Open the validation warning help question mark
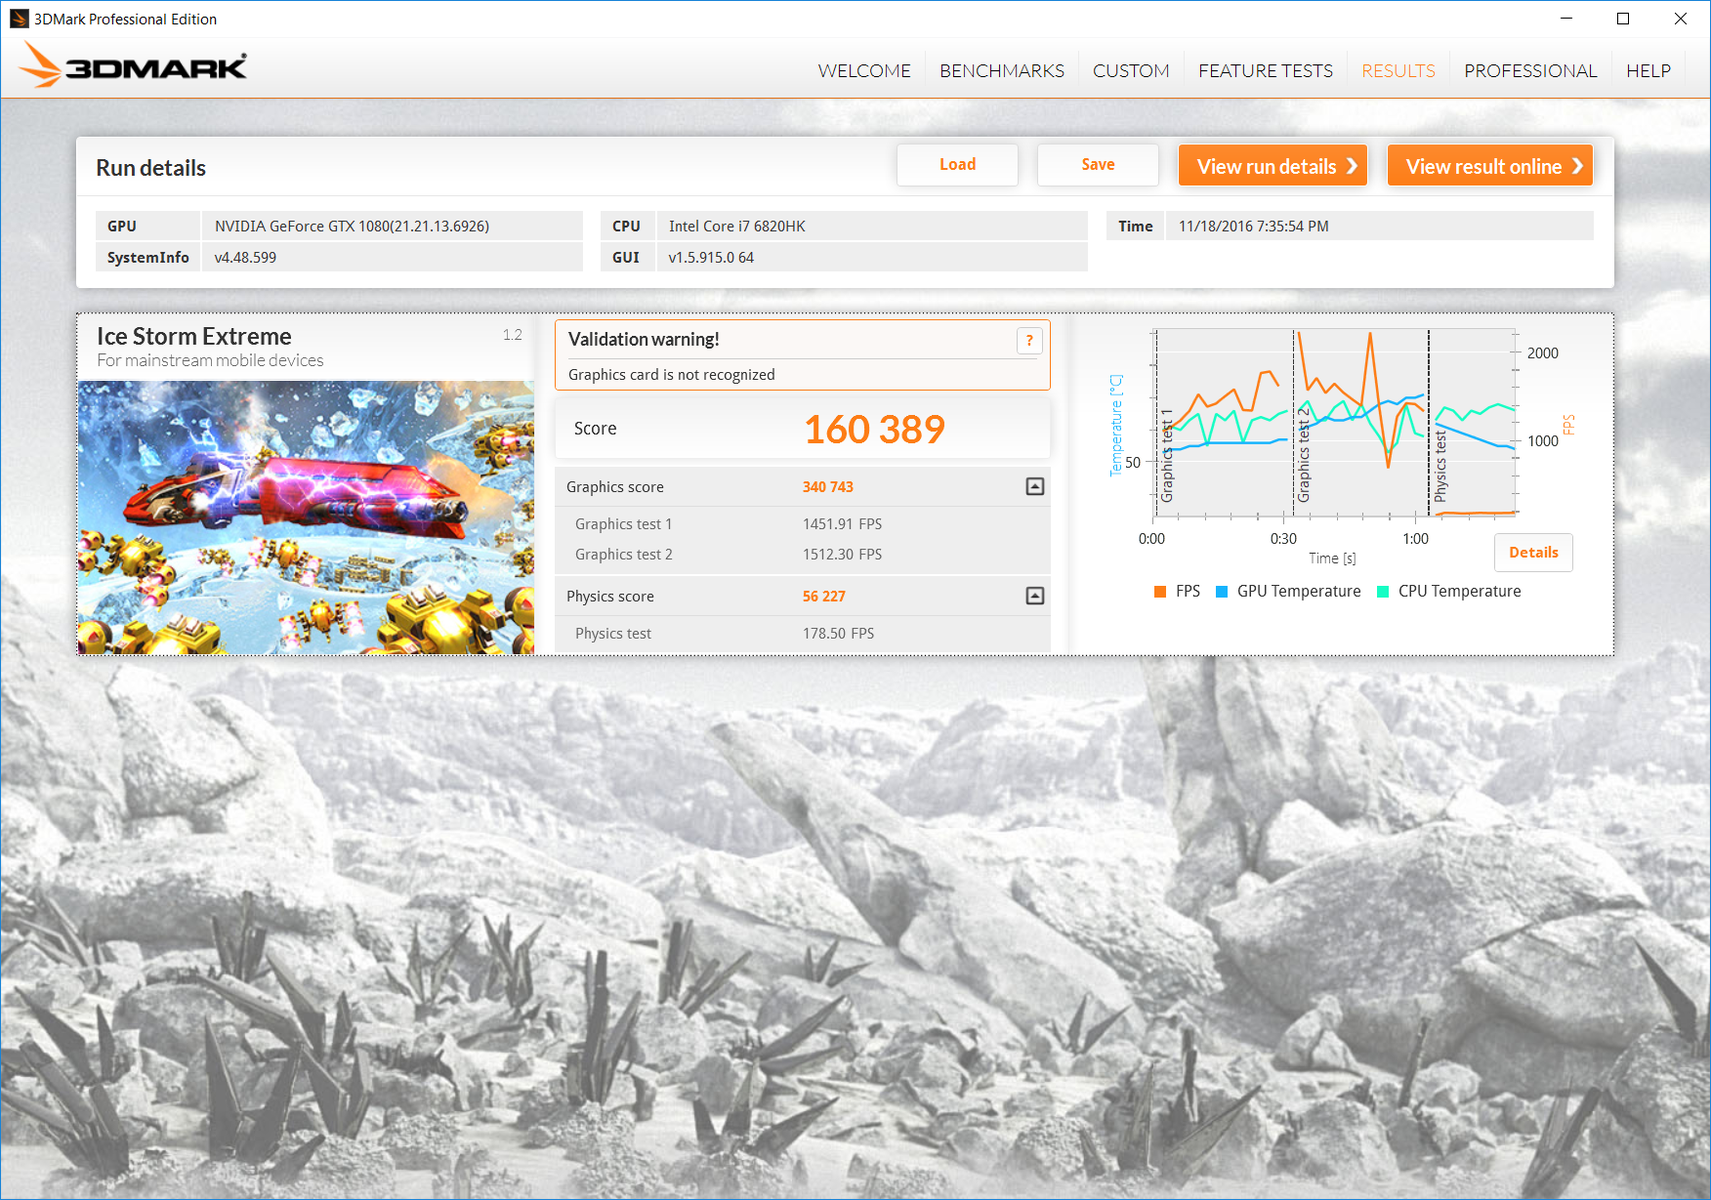The image size is (1711, 1200). click(1029, 340)
